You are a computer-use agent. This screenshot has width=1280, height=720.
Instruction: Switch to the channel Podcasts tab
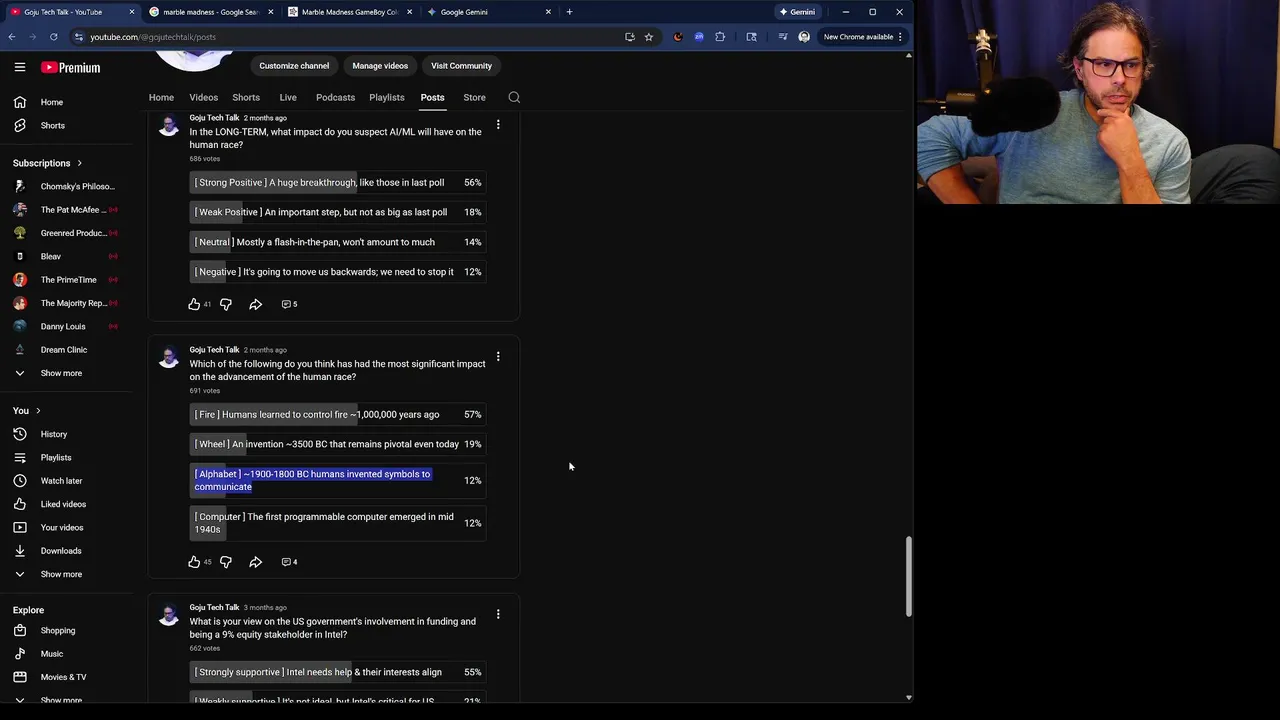[335, 98]
